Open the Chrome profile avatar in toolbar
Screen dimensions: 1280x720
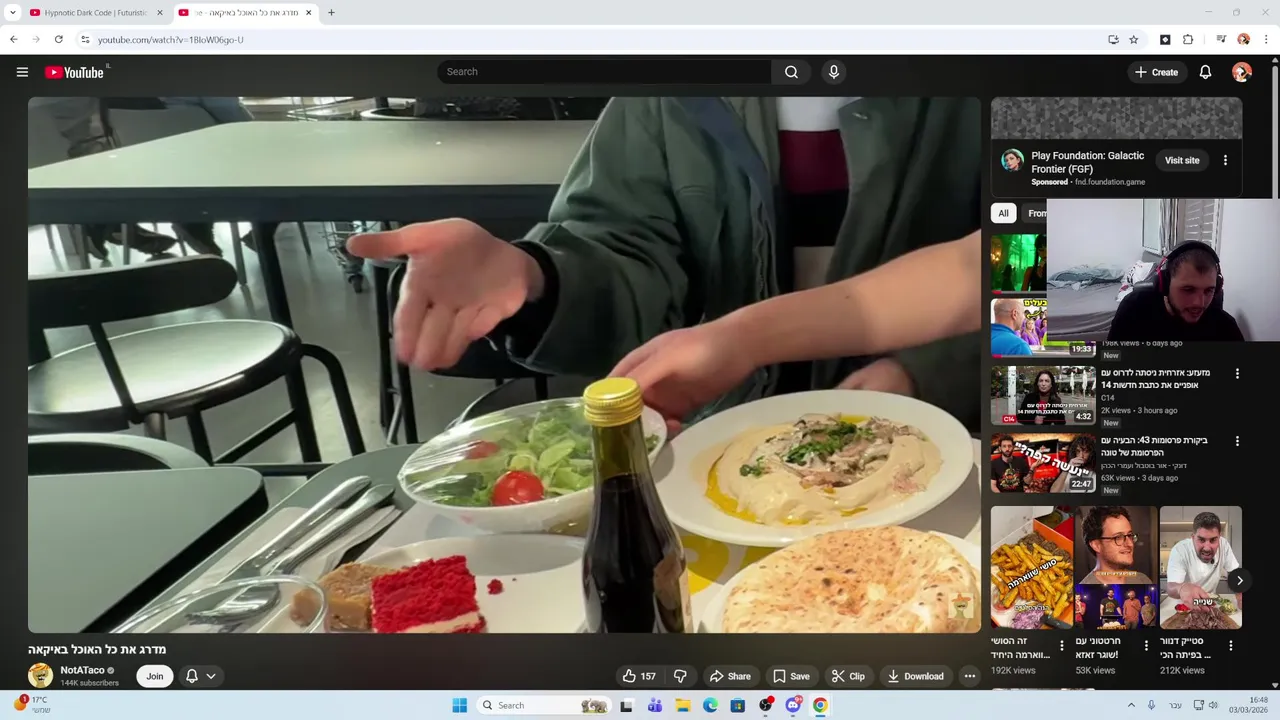tap(1243, 40)
